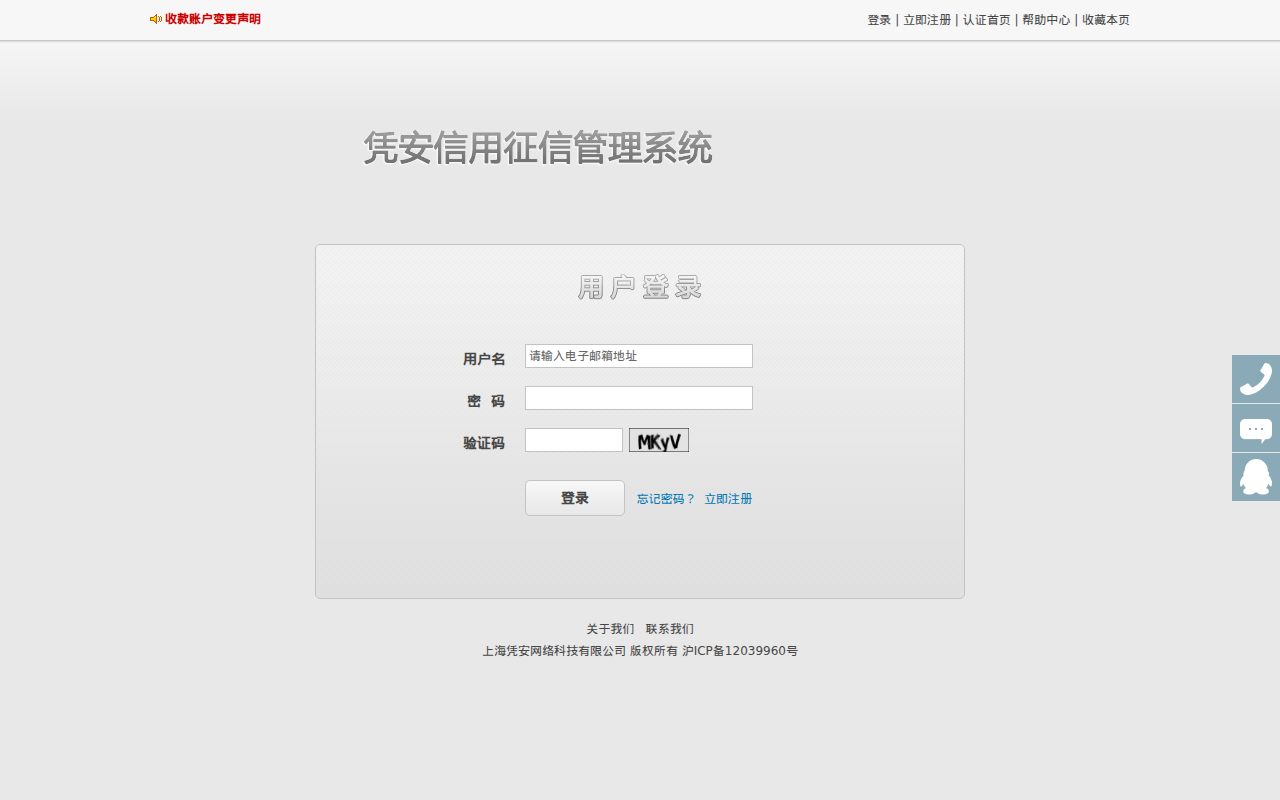Click 立即注册 next to the login button
Image resolution: width=1280 pixels, height=800 pixels.
pyautogui.click(x=727, y=498)
